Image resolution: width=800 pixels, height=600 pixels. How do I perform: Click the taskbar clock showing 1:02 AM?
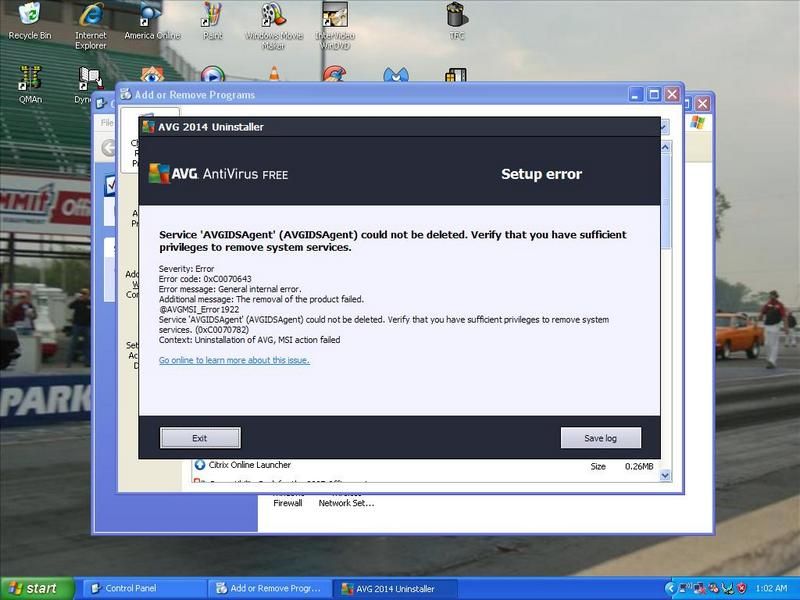[x=771, y=588]
